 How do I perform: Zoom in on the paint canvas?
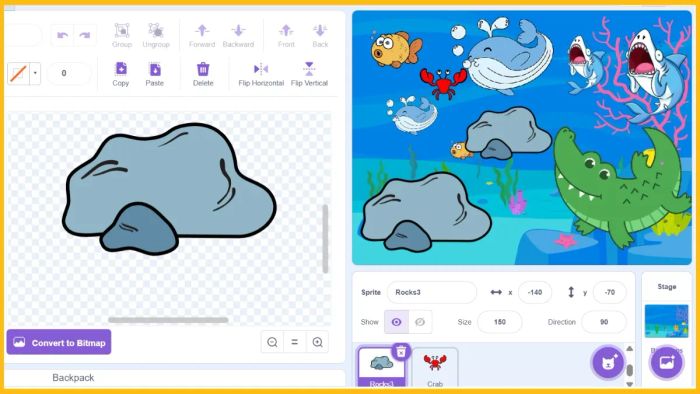pyautogui.click(x=317, y=342)
